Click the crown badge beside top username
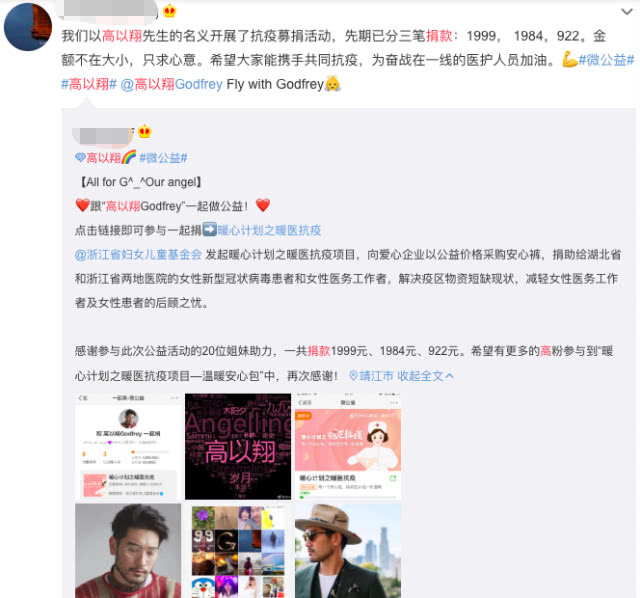The height and width of the screenshot is (598, 640). point(169,11)
